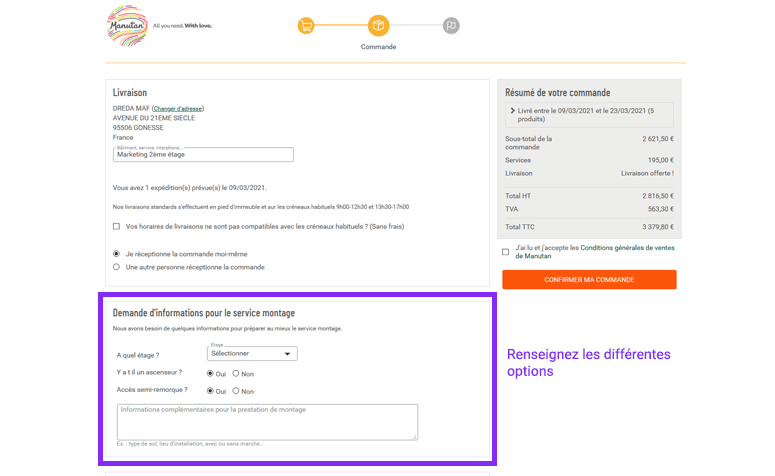Select 'Je réceptionne la commande moi-même'
This screenshot has height=476, width=775.
tap(116, 254)
